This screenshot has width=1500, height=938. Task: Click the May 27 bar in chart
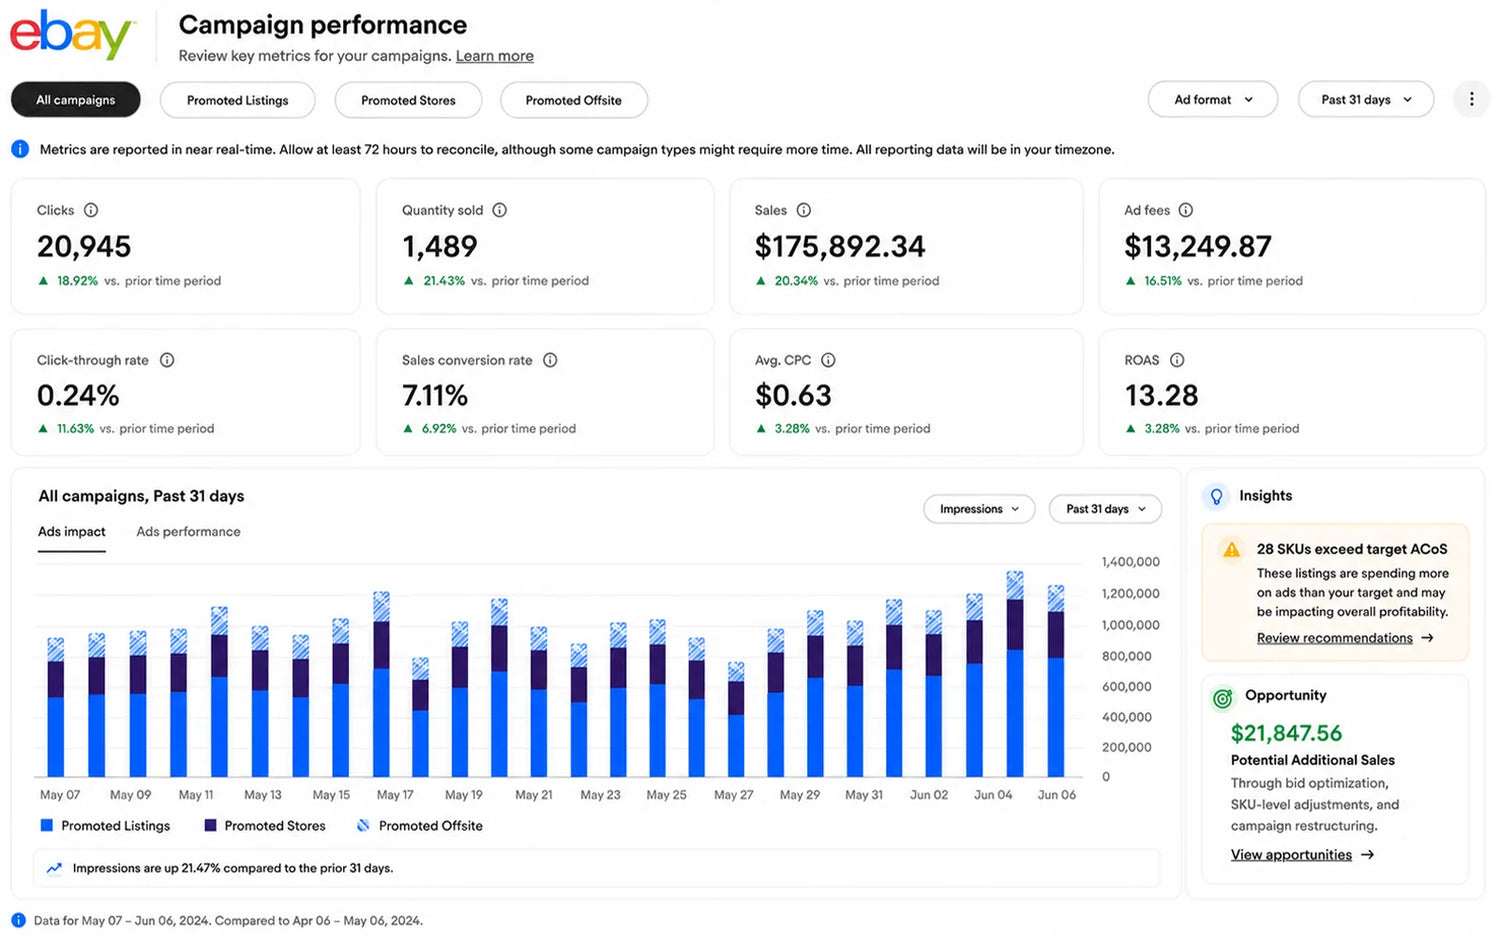736,719
